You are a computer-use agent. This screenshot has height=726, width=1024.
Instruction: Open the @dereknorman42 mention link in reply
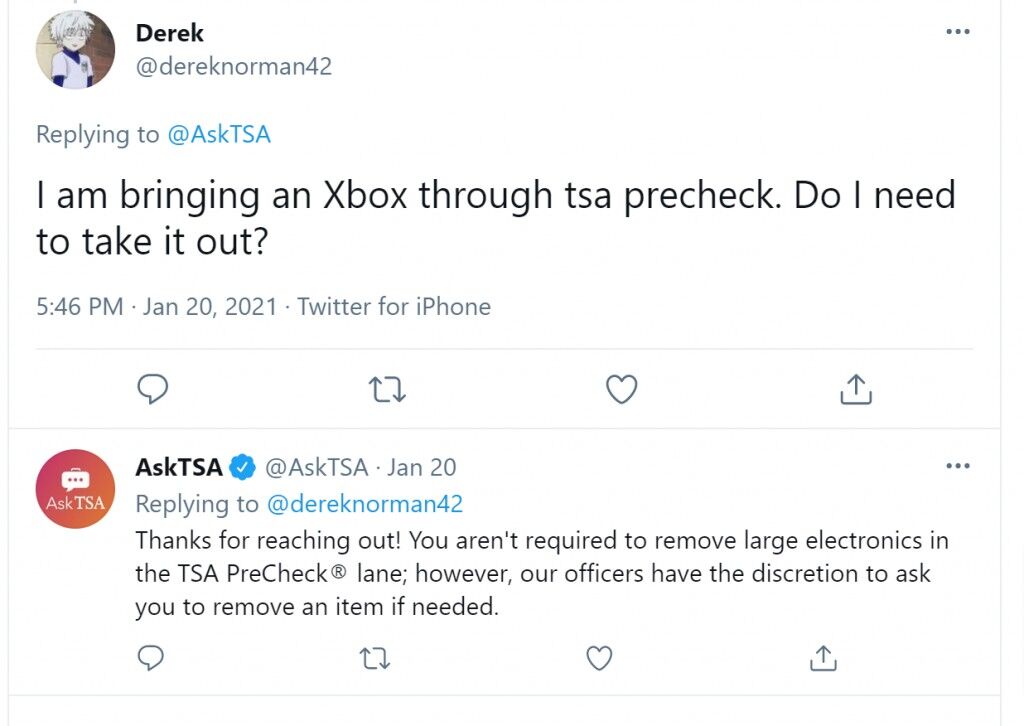365,504
